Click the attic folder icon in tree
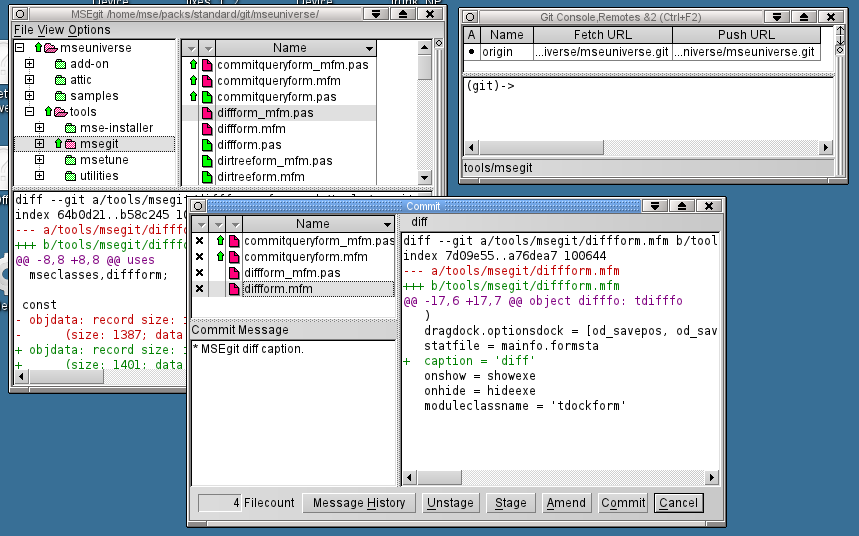 pyautogui.click(x=61, y=80)
